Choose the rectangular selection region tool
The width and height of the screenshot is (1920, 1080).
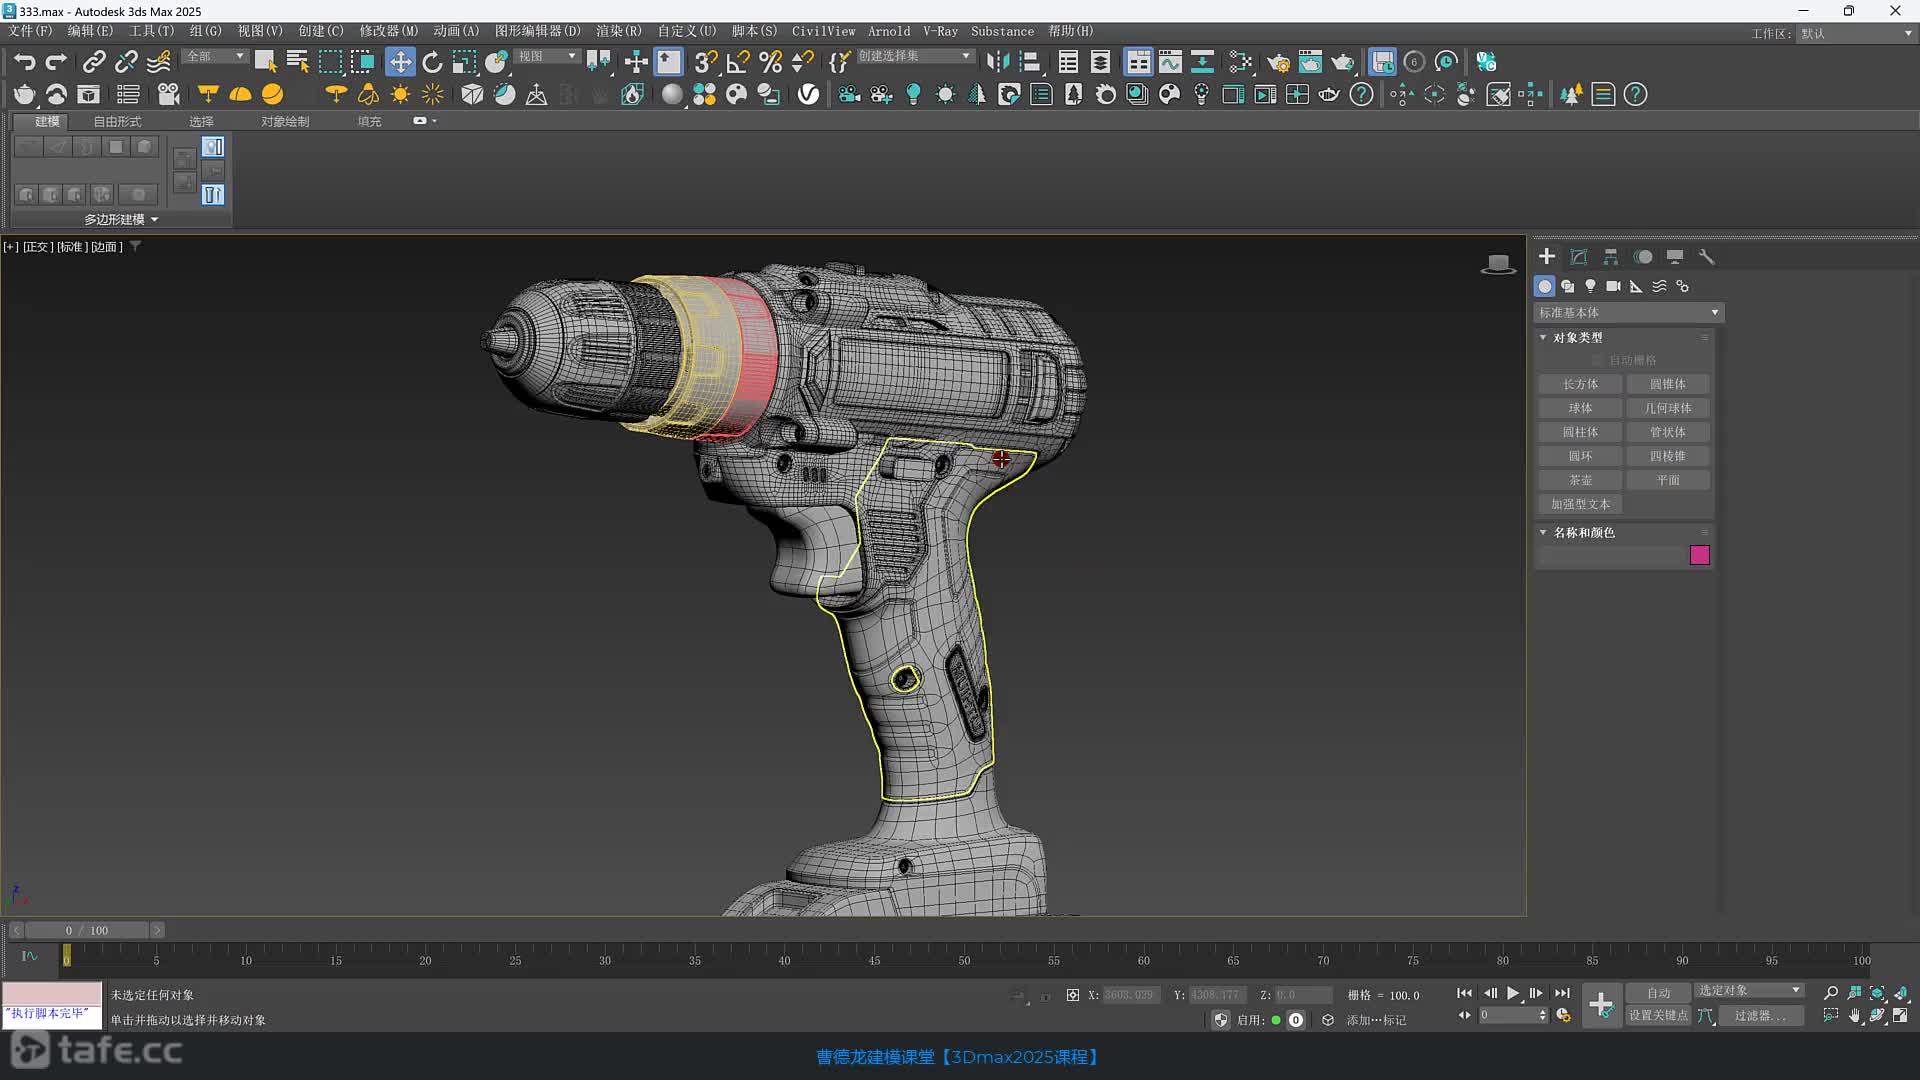pos(330,62)
